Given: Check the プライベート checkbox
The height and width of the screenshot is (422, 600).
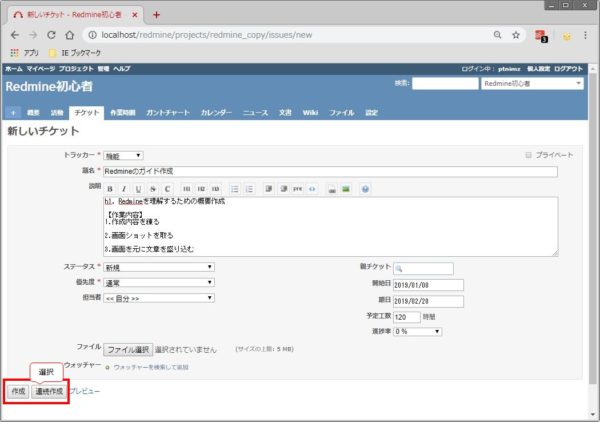Looking at the screenshot, I should [528, 155].
